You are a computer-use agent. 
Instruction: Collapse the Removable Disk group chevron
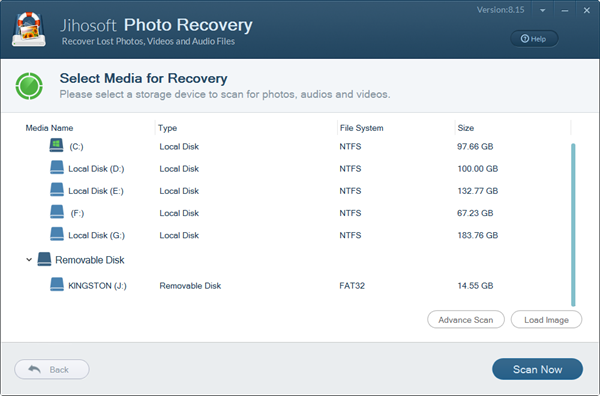29,260
